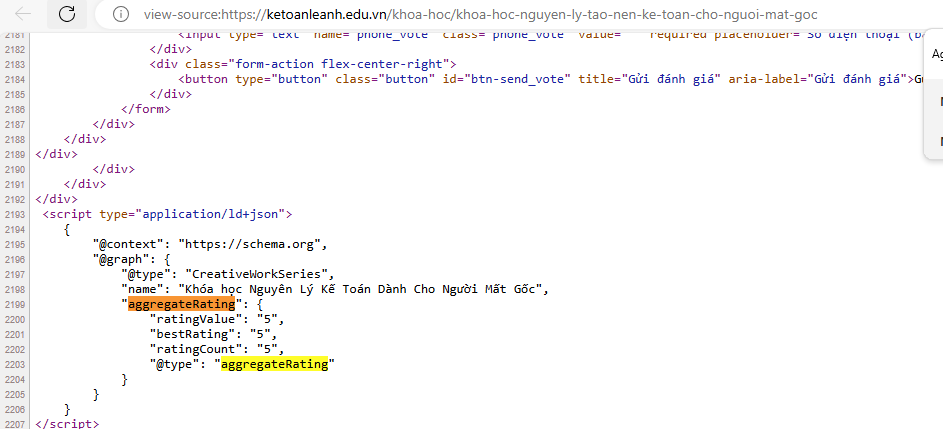Click the "ratingCount" property name
This screenshot has height=429, width=943.
point(195,349)
